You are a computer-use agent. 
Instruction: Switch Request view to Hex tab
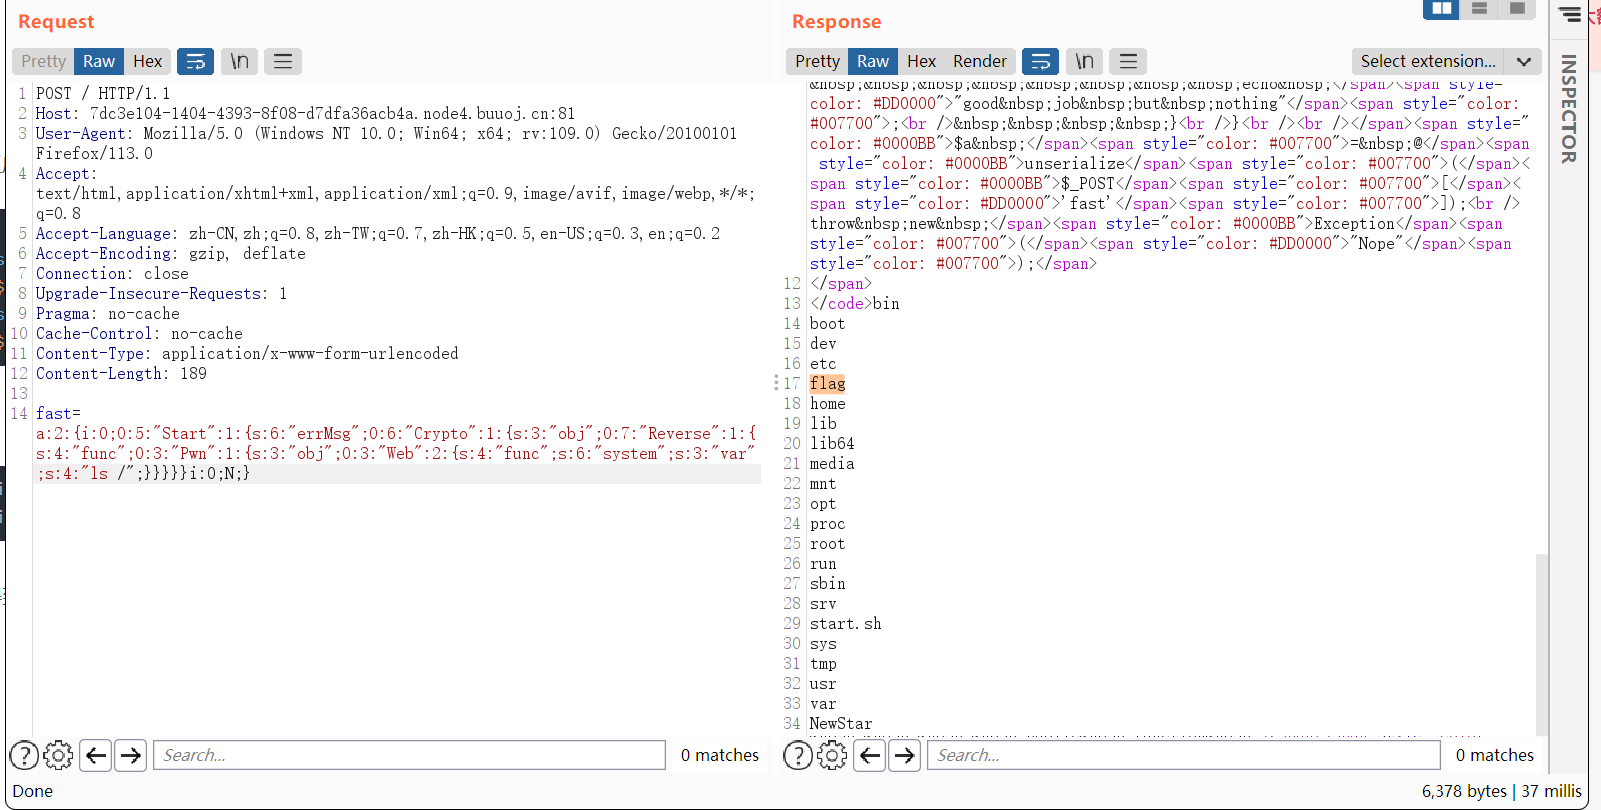tap(147, 61)
